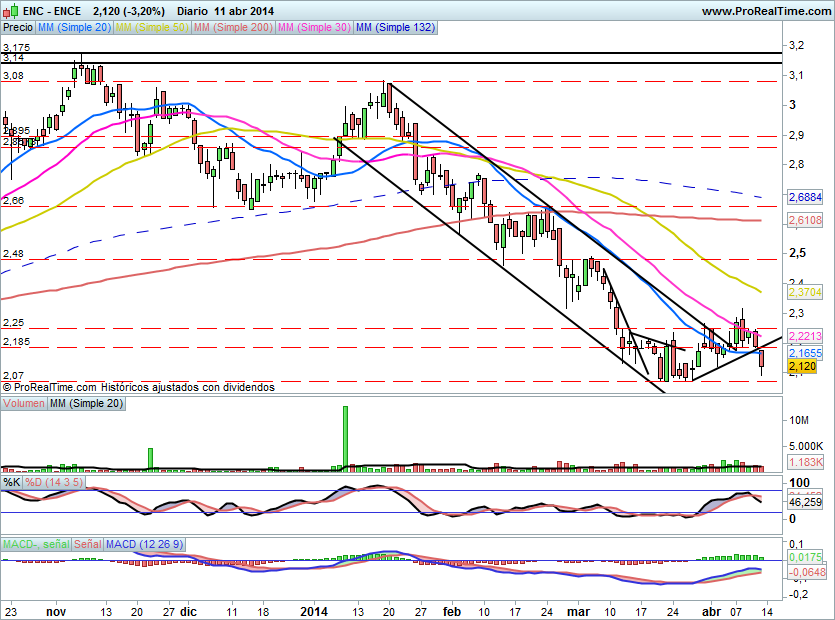Click the 2,3704 yellow value tag
Viewport: 835px width, 620px height.
(804, 292)
